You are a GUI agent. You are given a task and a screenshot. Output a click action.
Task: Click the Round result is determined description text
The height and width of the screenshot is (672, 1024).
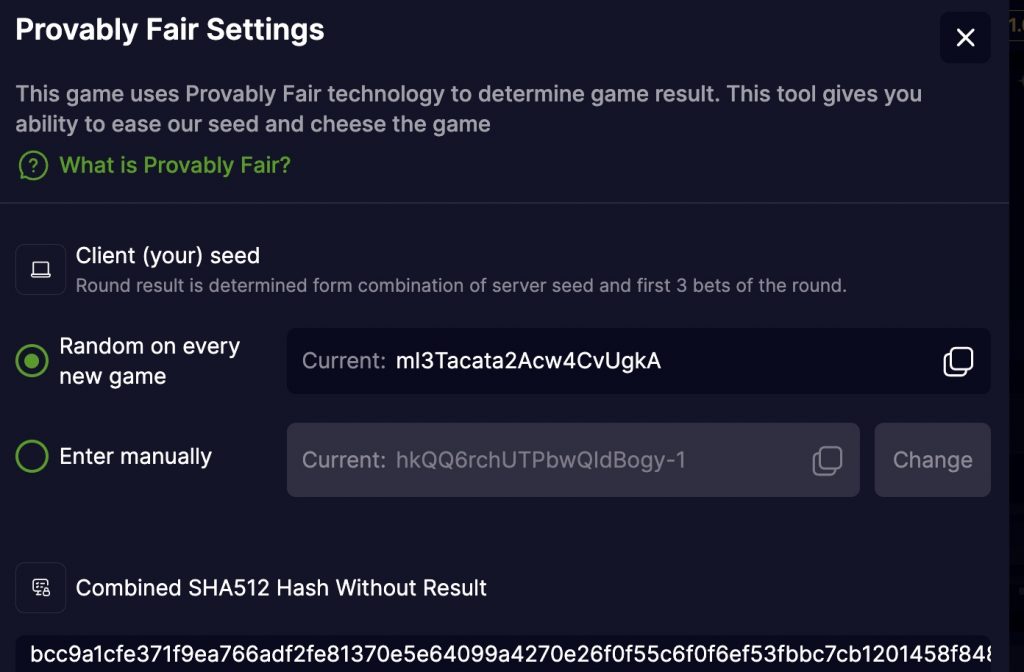pyautogui.click(x=461, y=285)
